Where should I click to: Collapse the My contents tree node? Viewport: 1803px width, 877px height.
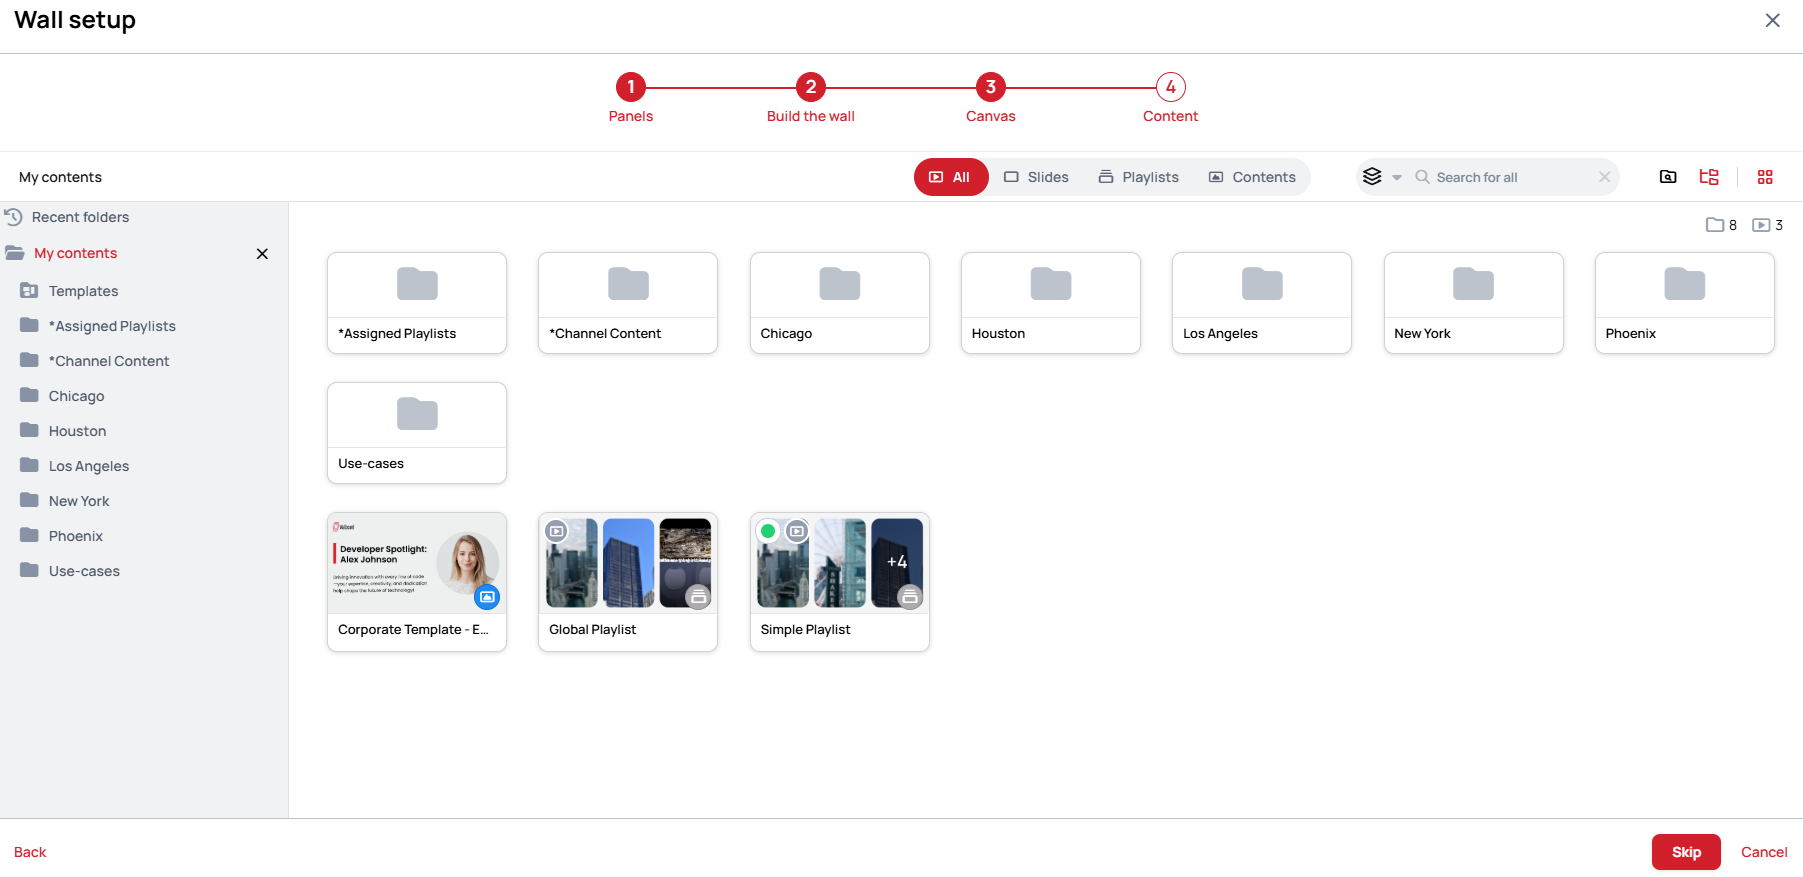click(15, 253)
